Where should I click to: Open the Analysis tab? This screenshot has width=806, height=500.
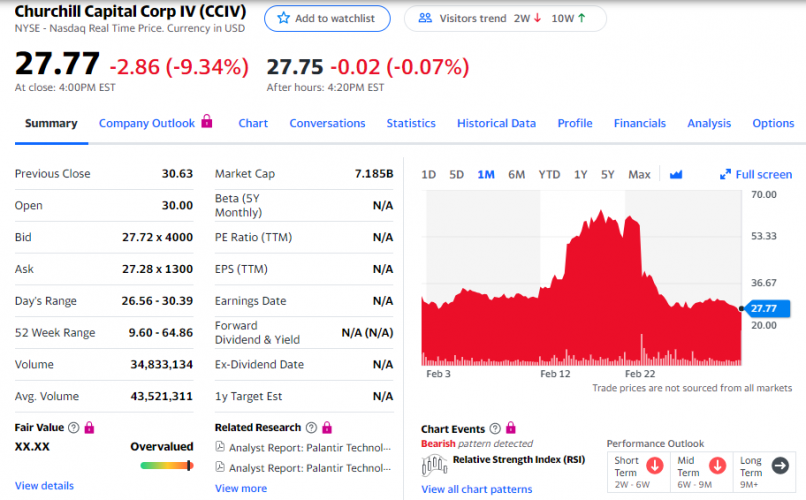(x=709, y=123)
